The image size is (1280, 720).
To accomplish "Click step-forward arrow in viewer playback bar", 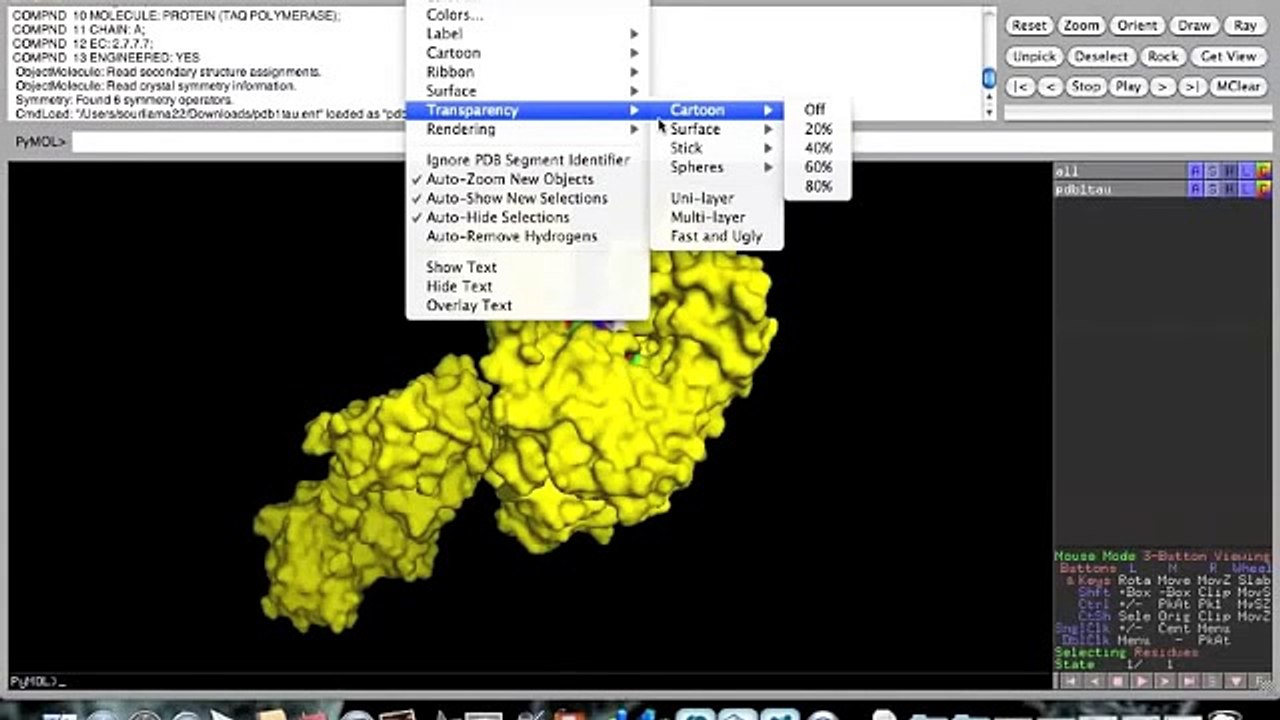I will 1166,681.
